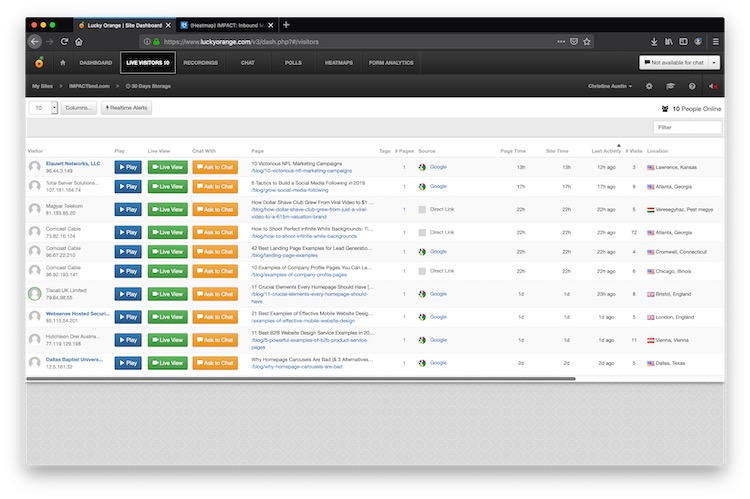
Task: Open the Polls tab
Action: click(293, 63)
